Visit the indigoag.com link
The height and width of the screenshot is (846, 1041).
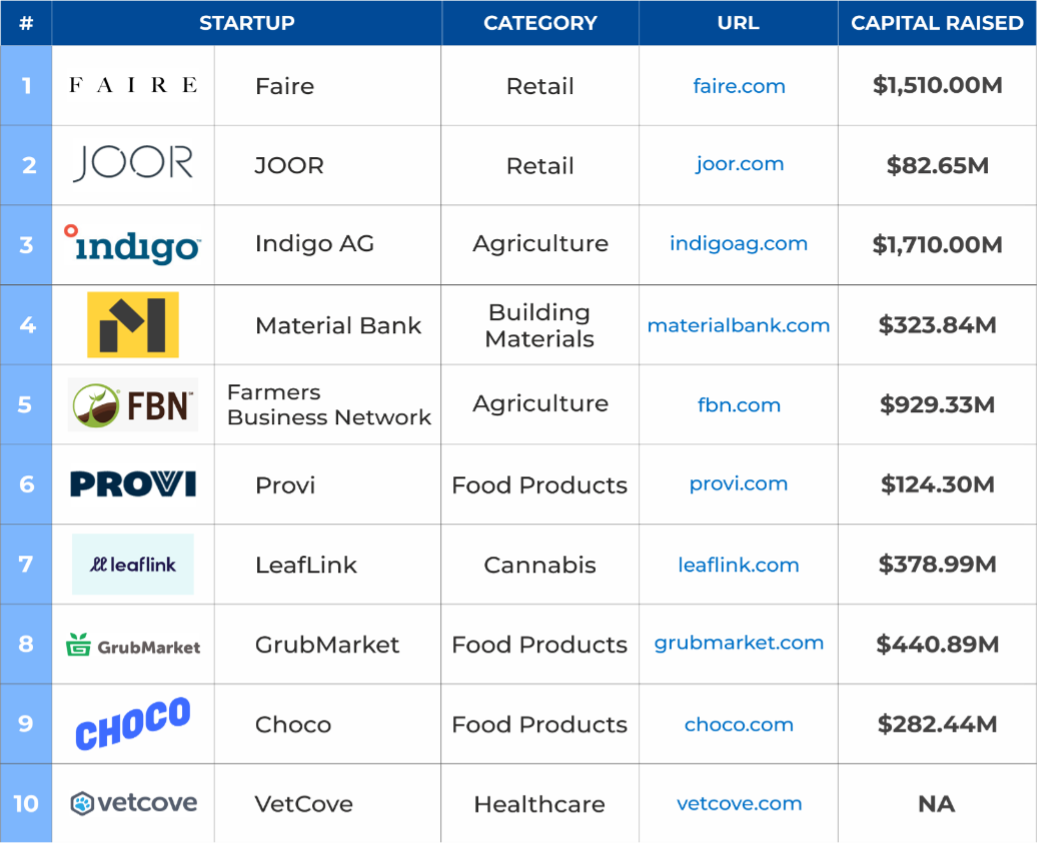pyautogui.click(x=739, y=244)
